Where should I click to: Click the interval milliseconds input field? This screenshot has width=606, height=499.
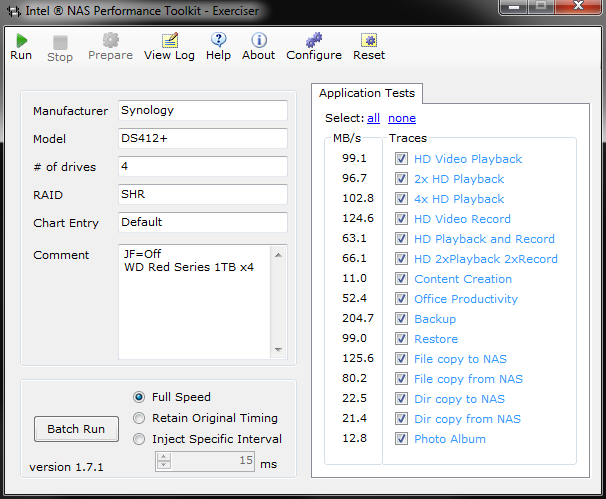pos(213,461)
